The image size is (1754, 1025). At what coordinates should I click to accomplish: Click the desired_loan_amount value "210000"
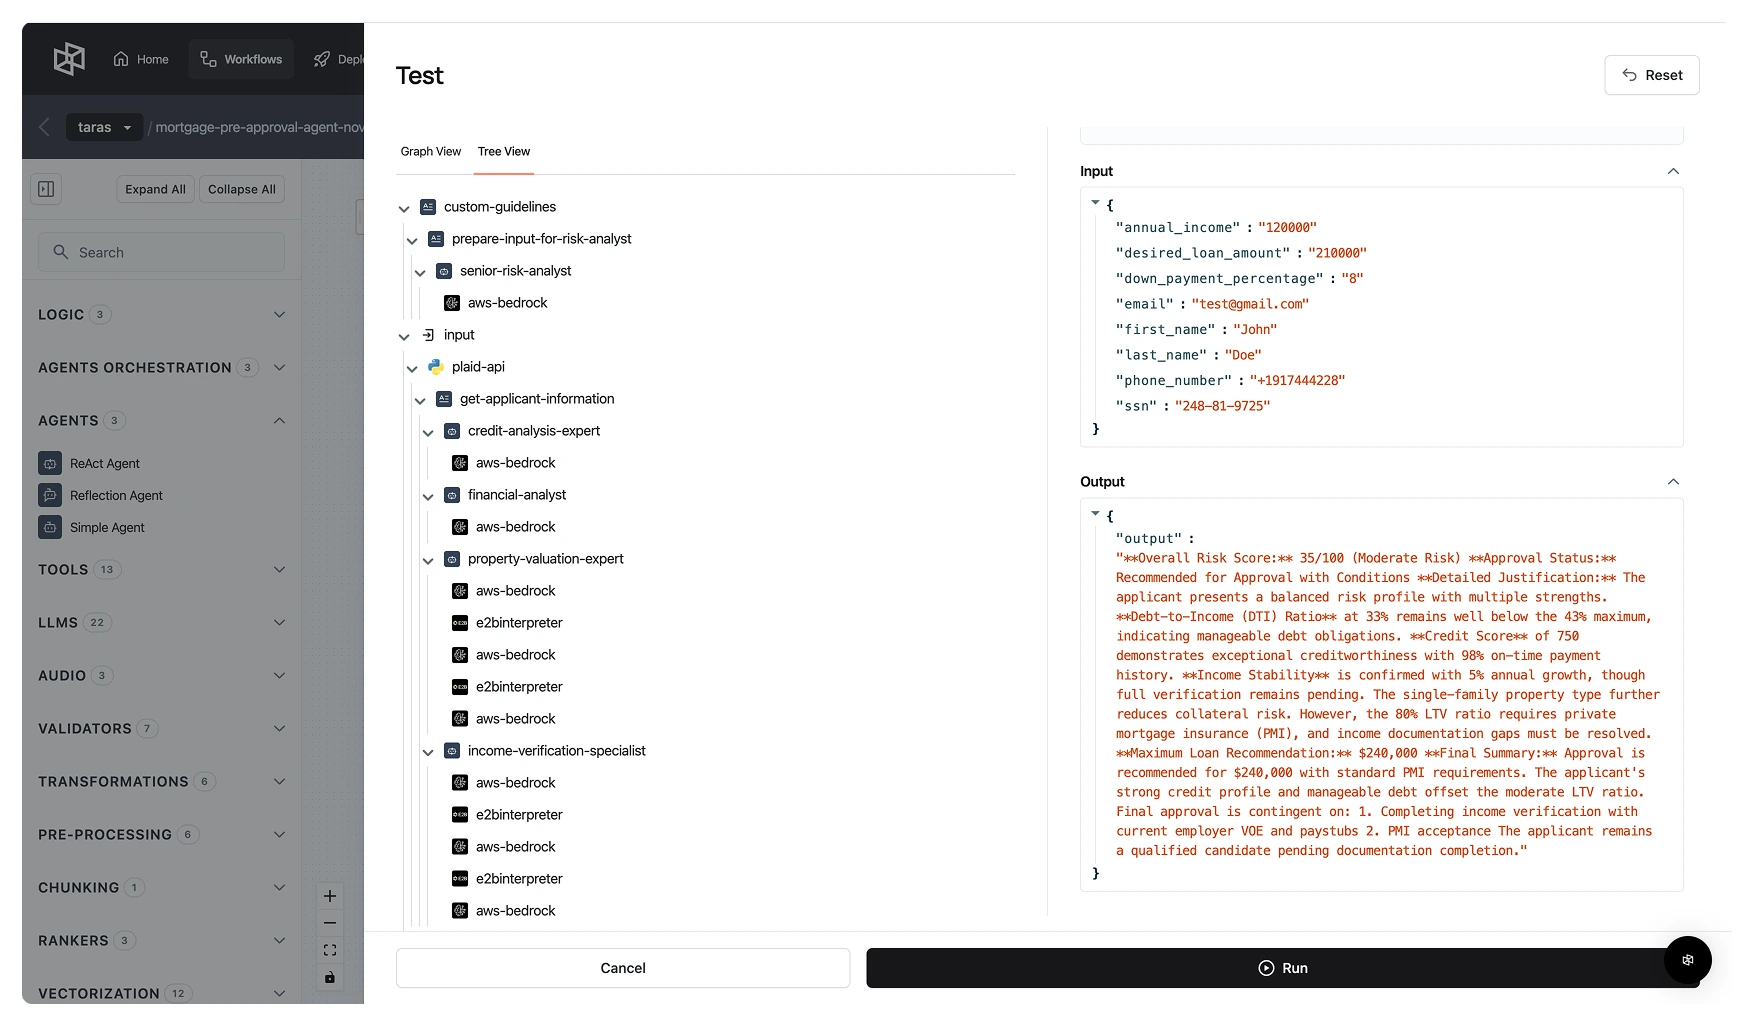tap(1337, 253)
